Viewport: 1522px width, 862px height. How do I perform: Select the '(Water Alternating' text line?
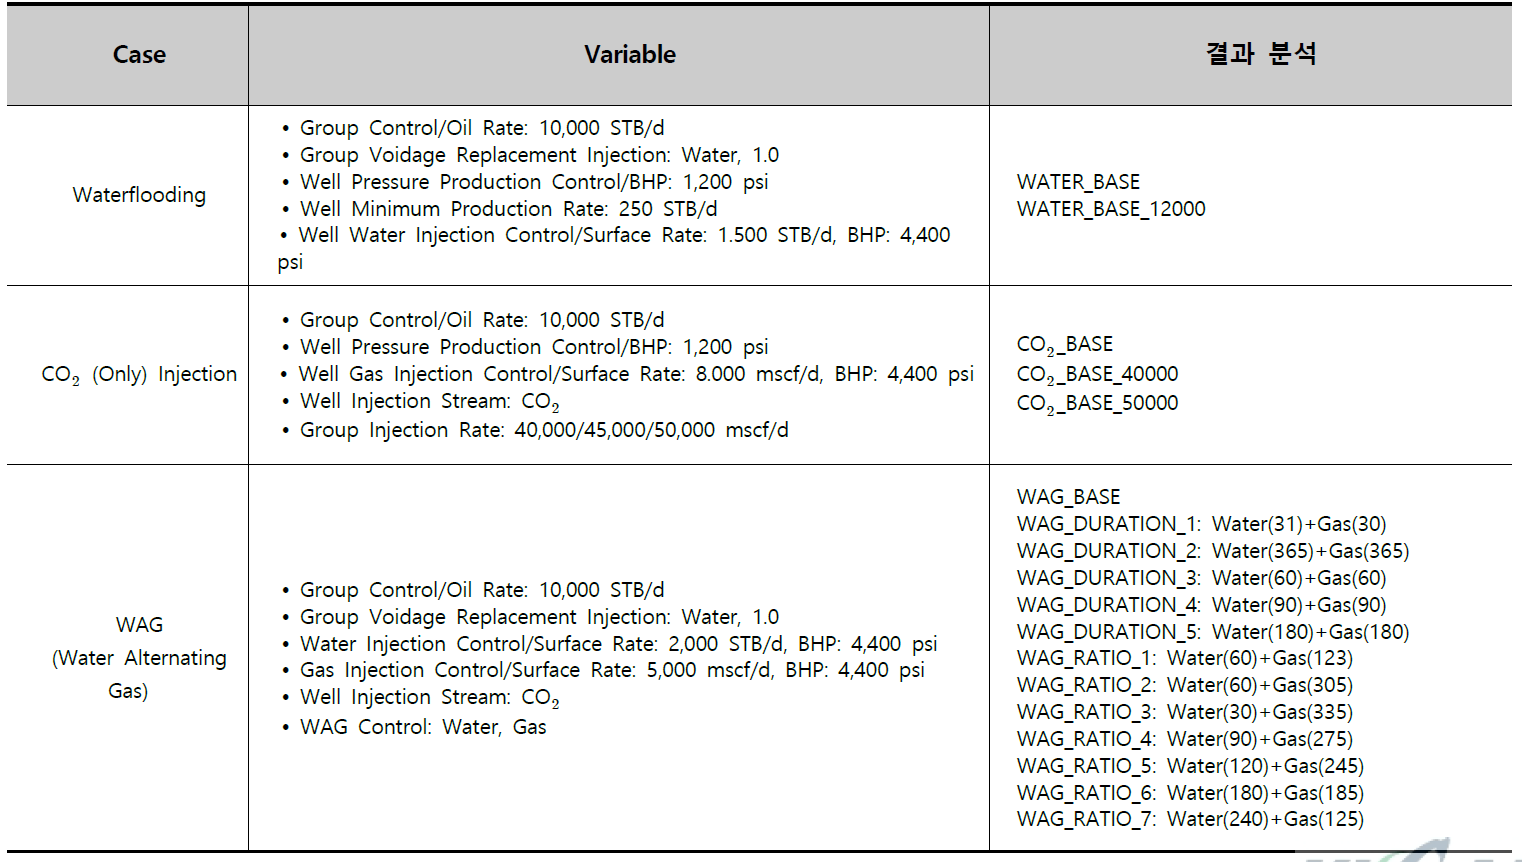[x=139, y=658]
